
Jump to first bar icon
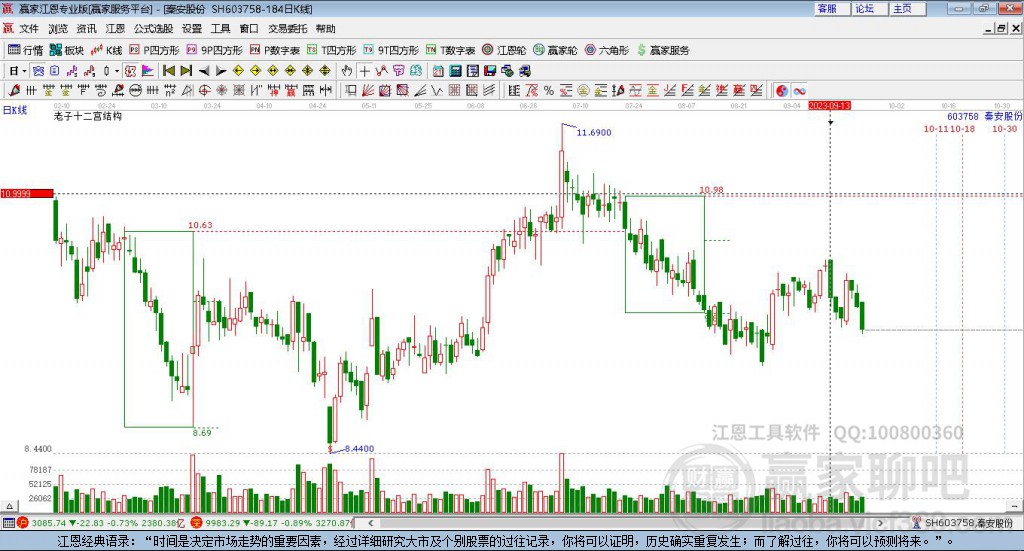tap(168, 71)
